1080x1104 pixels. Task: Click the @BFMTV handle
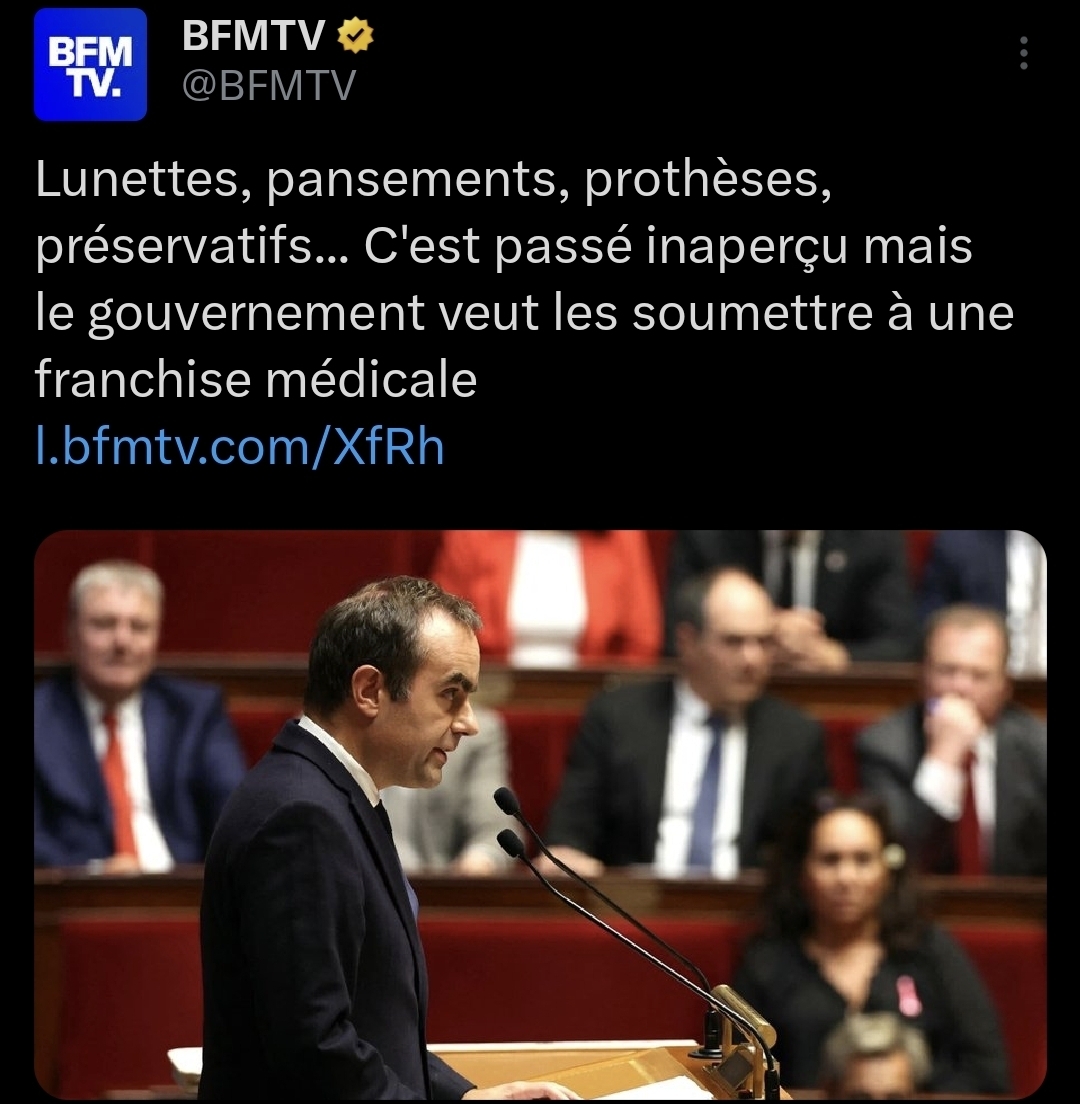(x=269, y=86)
